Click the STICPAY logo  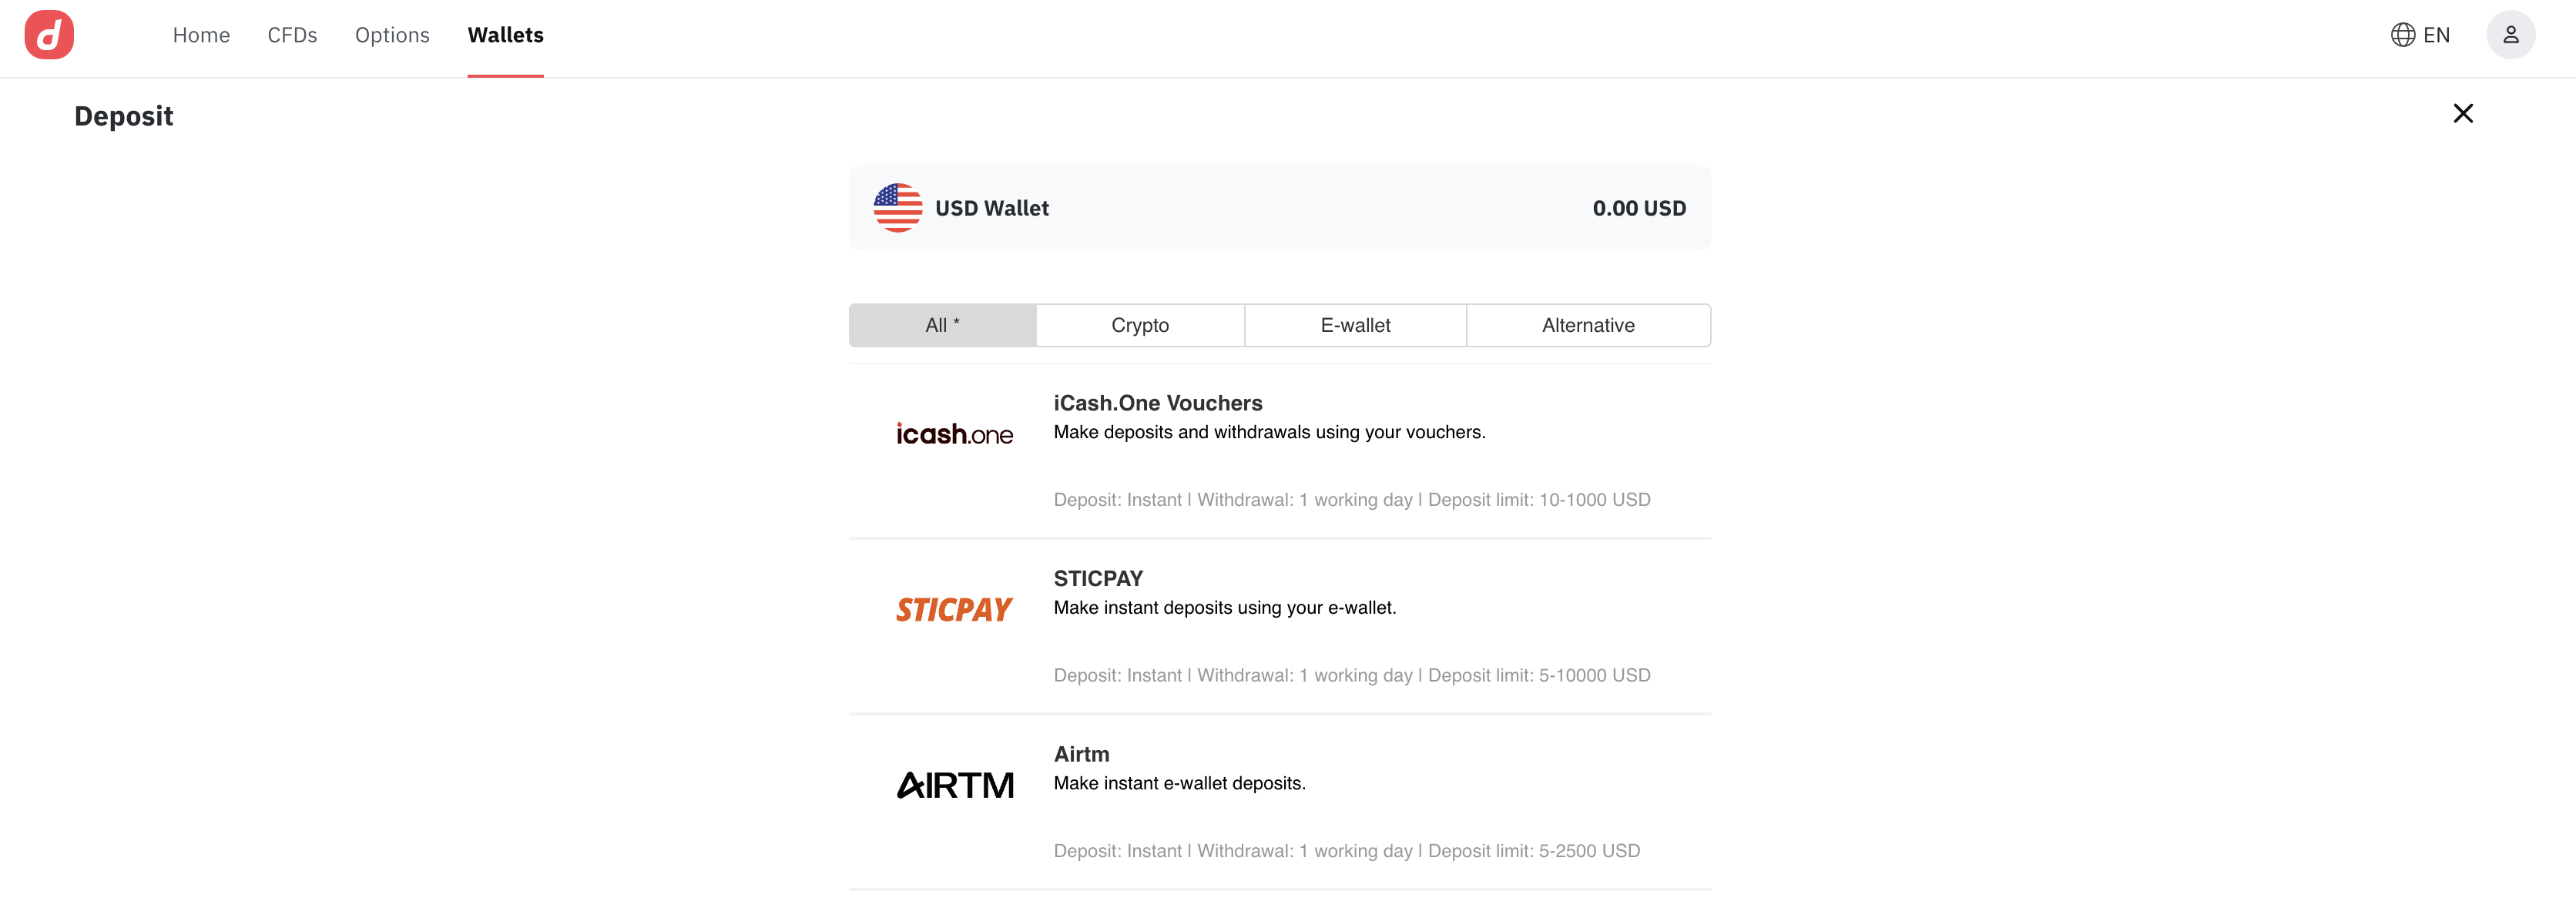pyautogui.click(x=954, y=609)
